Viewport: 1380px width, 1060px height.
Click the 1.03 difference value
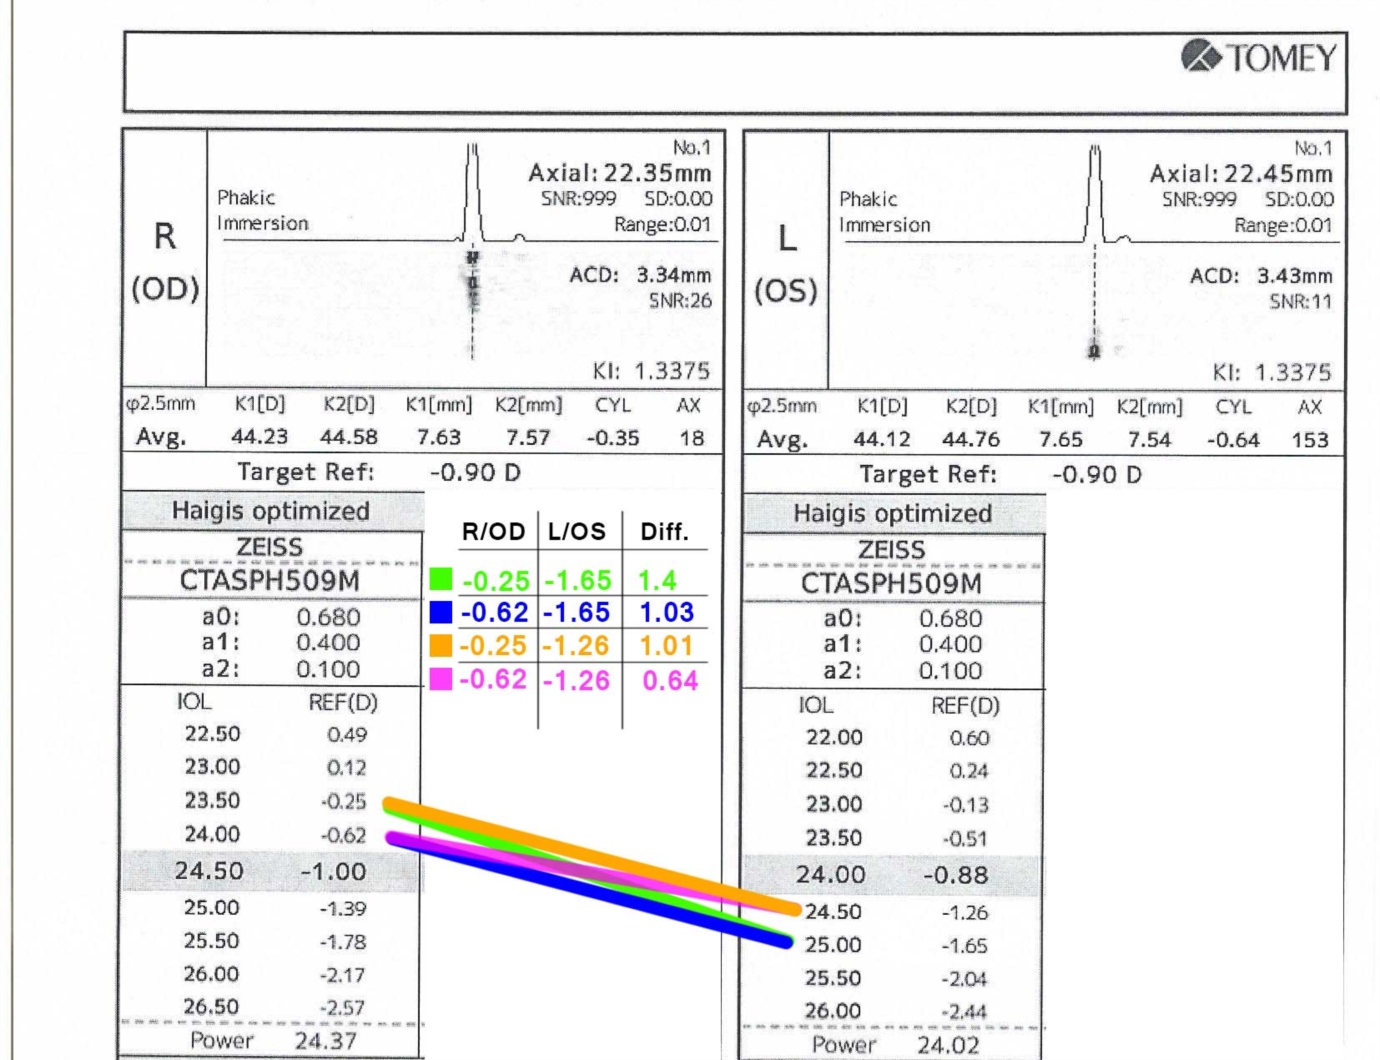point(667,612)
